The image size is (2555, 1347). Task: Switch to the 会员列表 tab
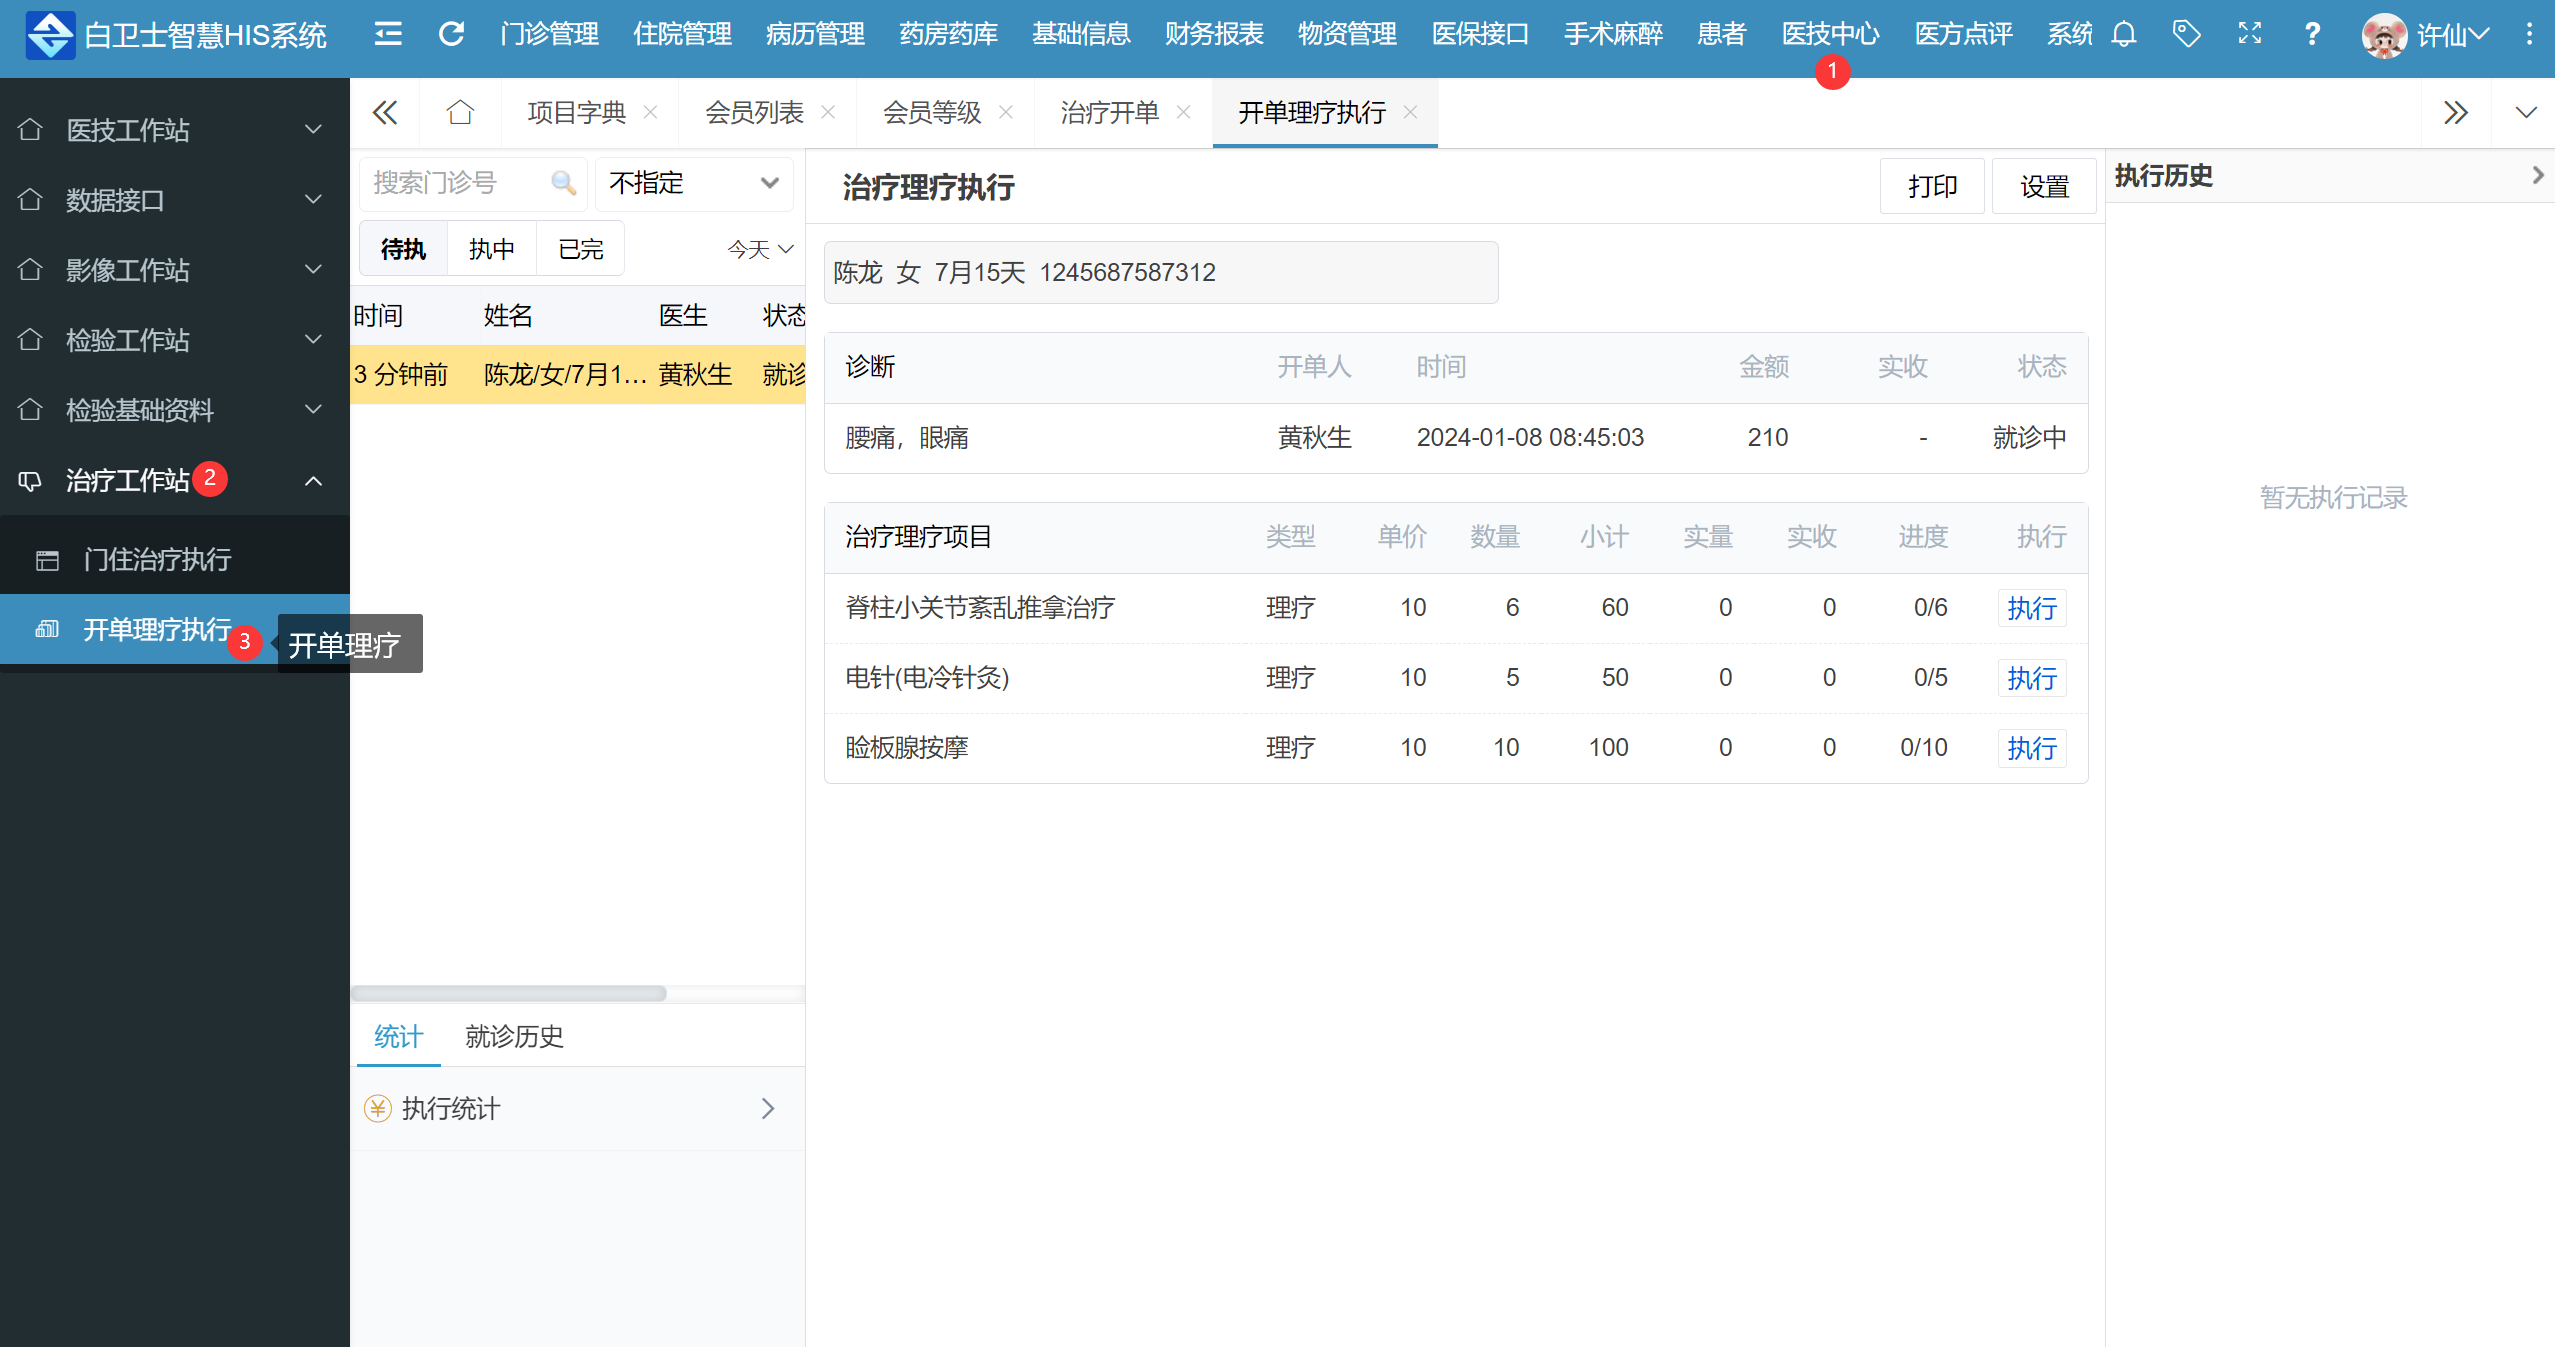(754, 112)
